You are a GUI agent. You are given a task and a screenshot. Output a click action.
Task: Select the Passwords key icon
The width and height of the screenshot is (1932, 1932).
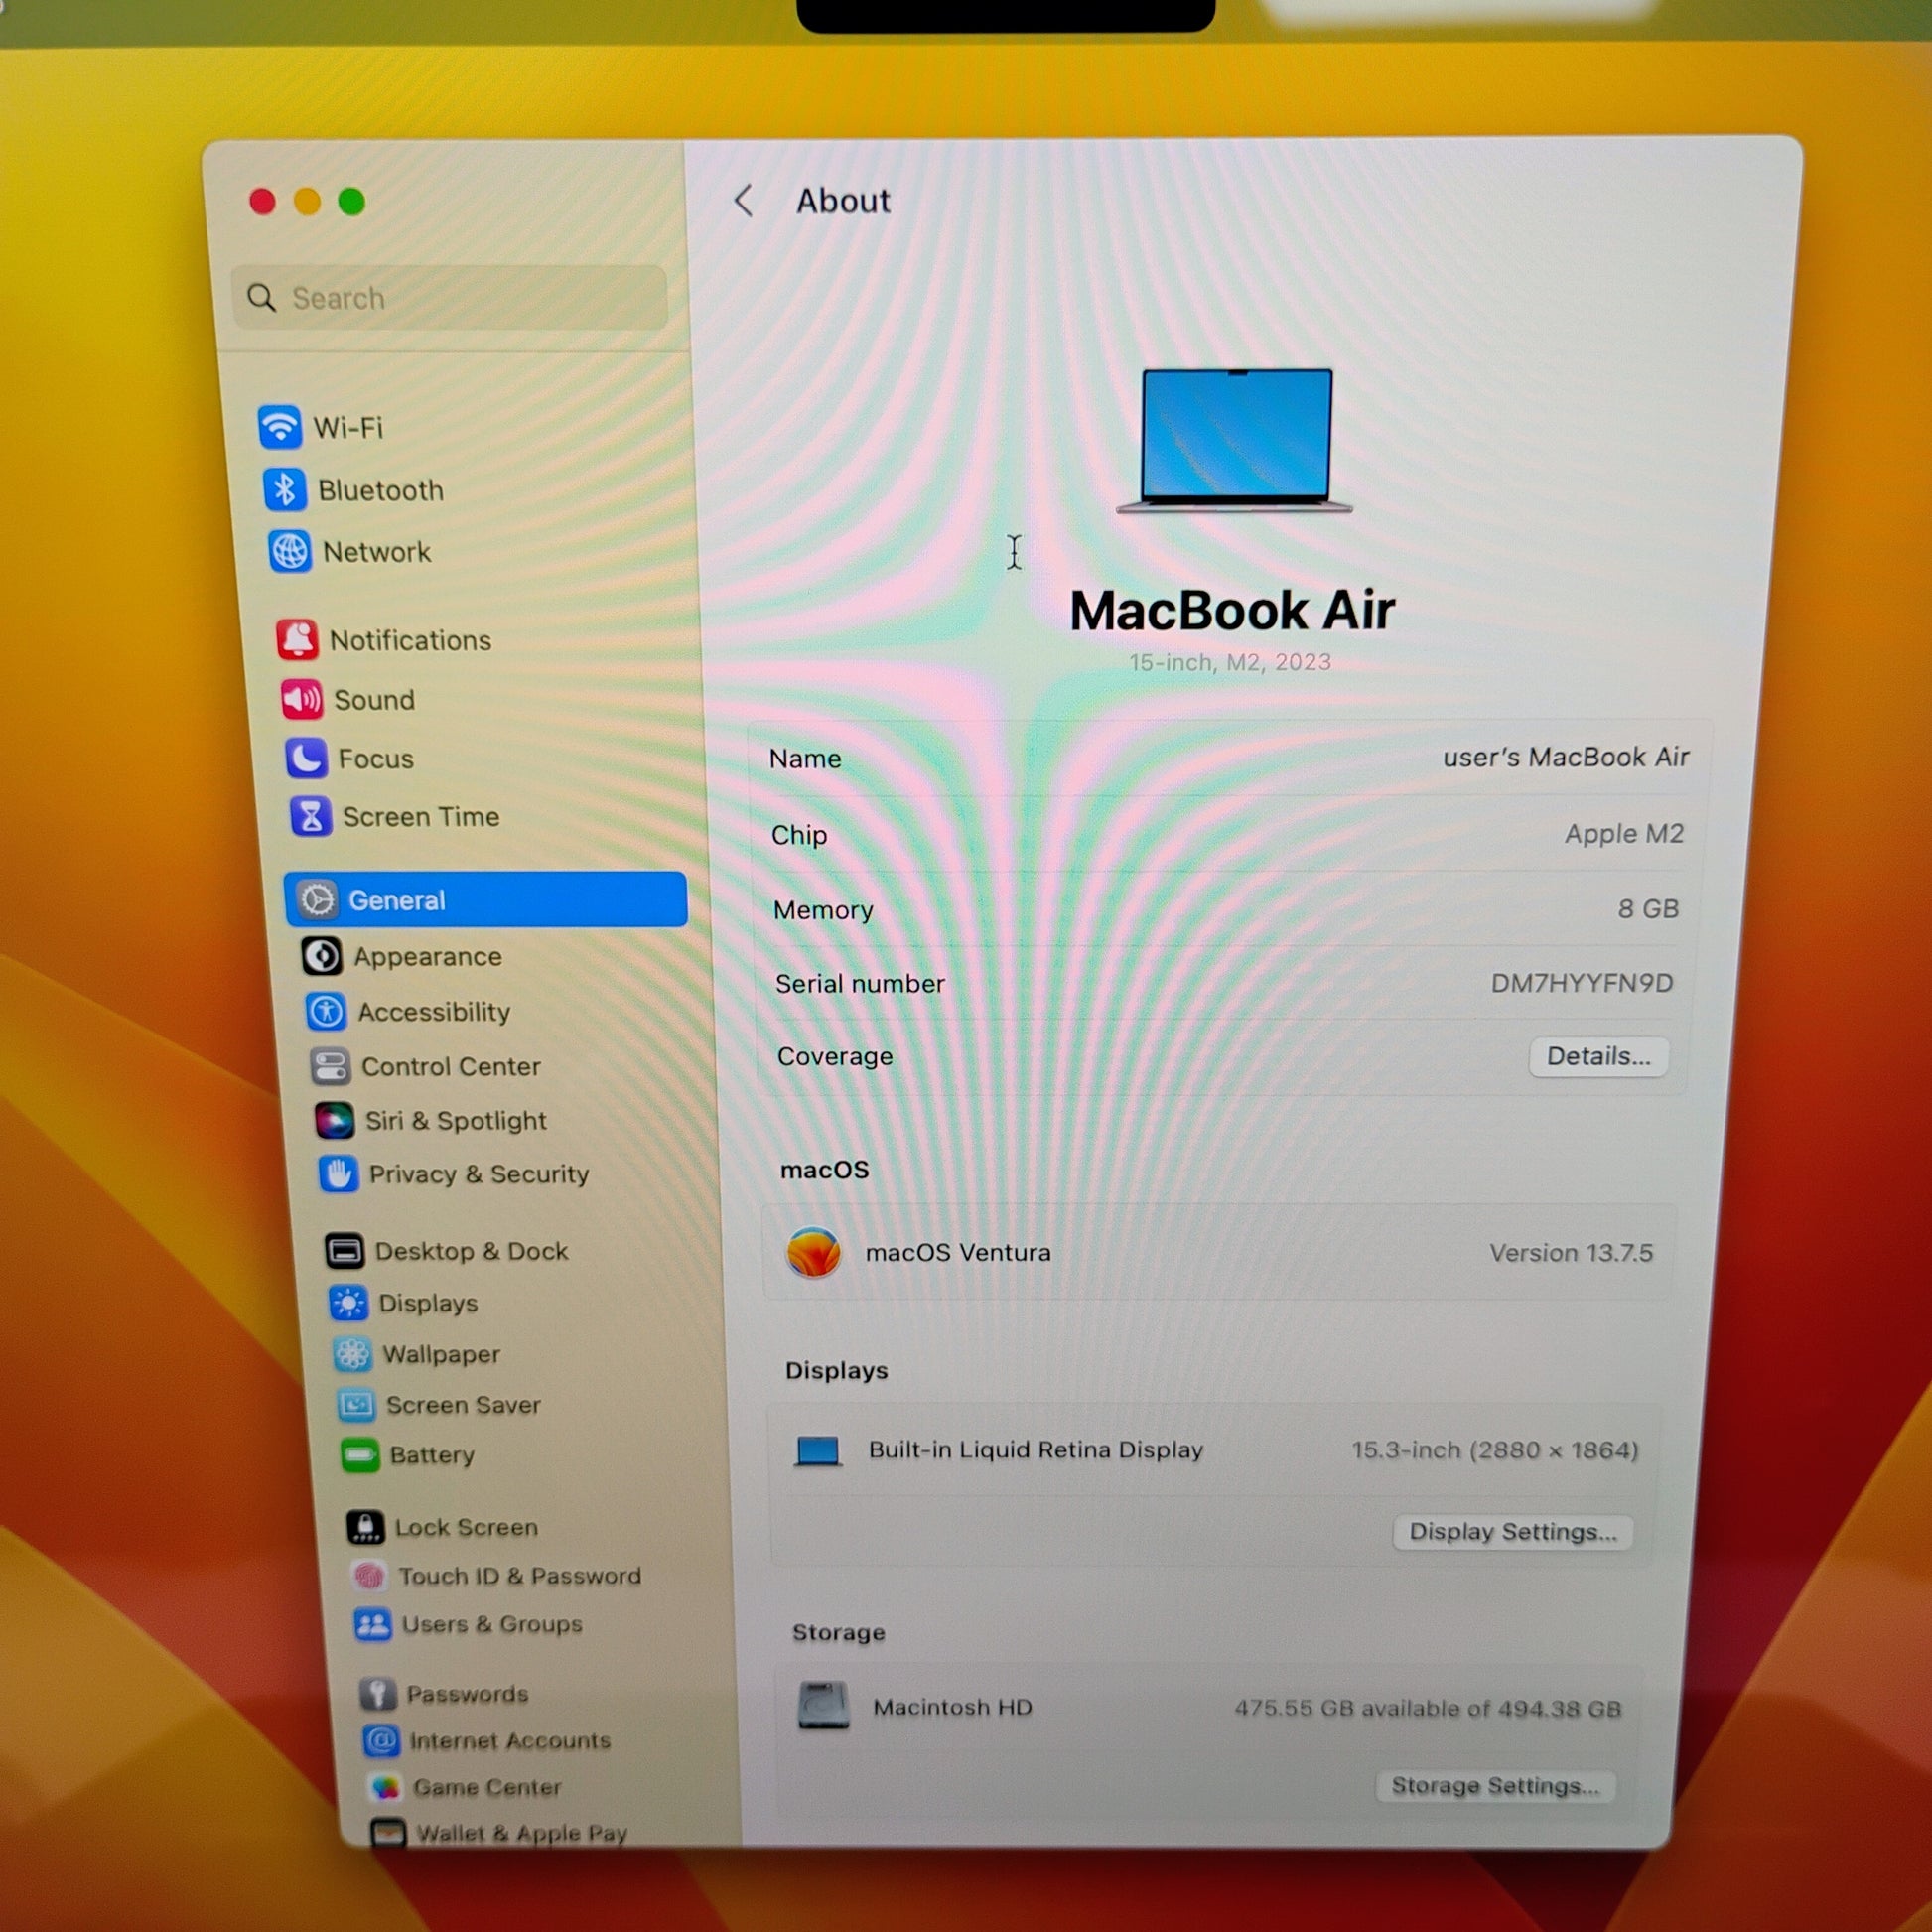click(x=378, y=1694)
